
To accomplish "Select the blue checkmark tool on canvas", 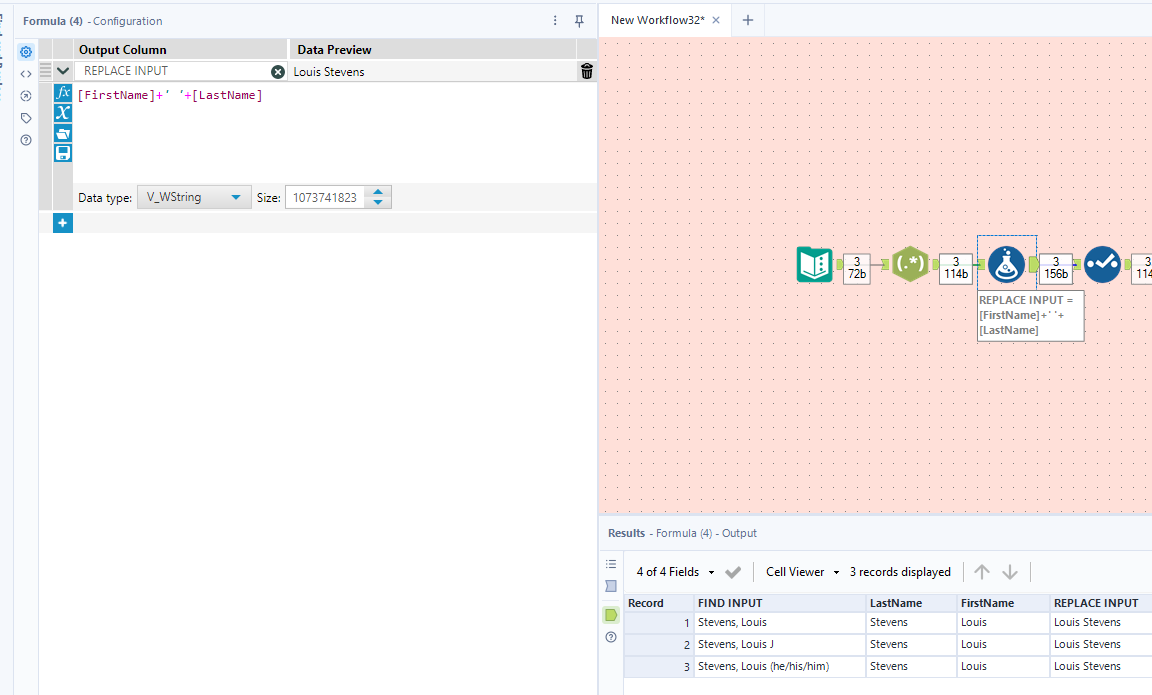I will coord(1102,264).
